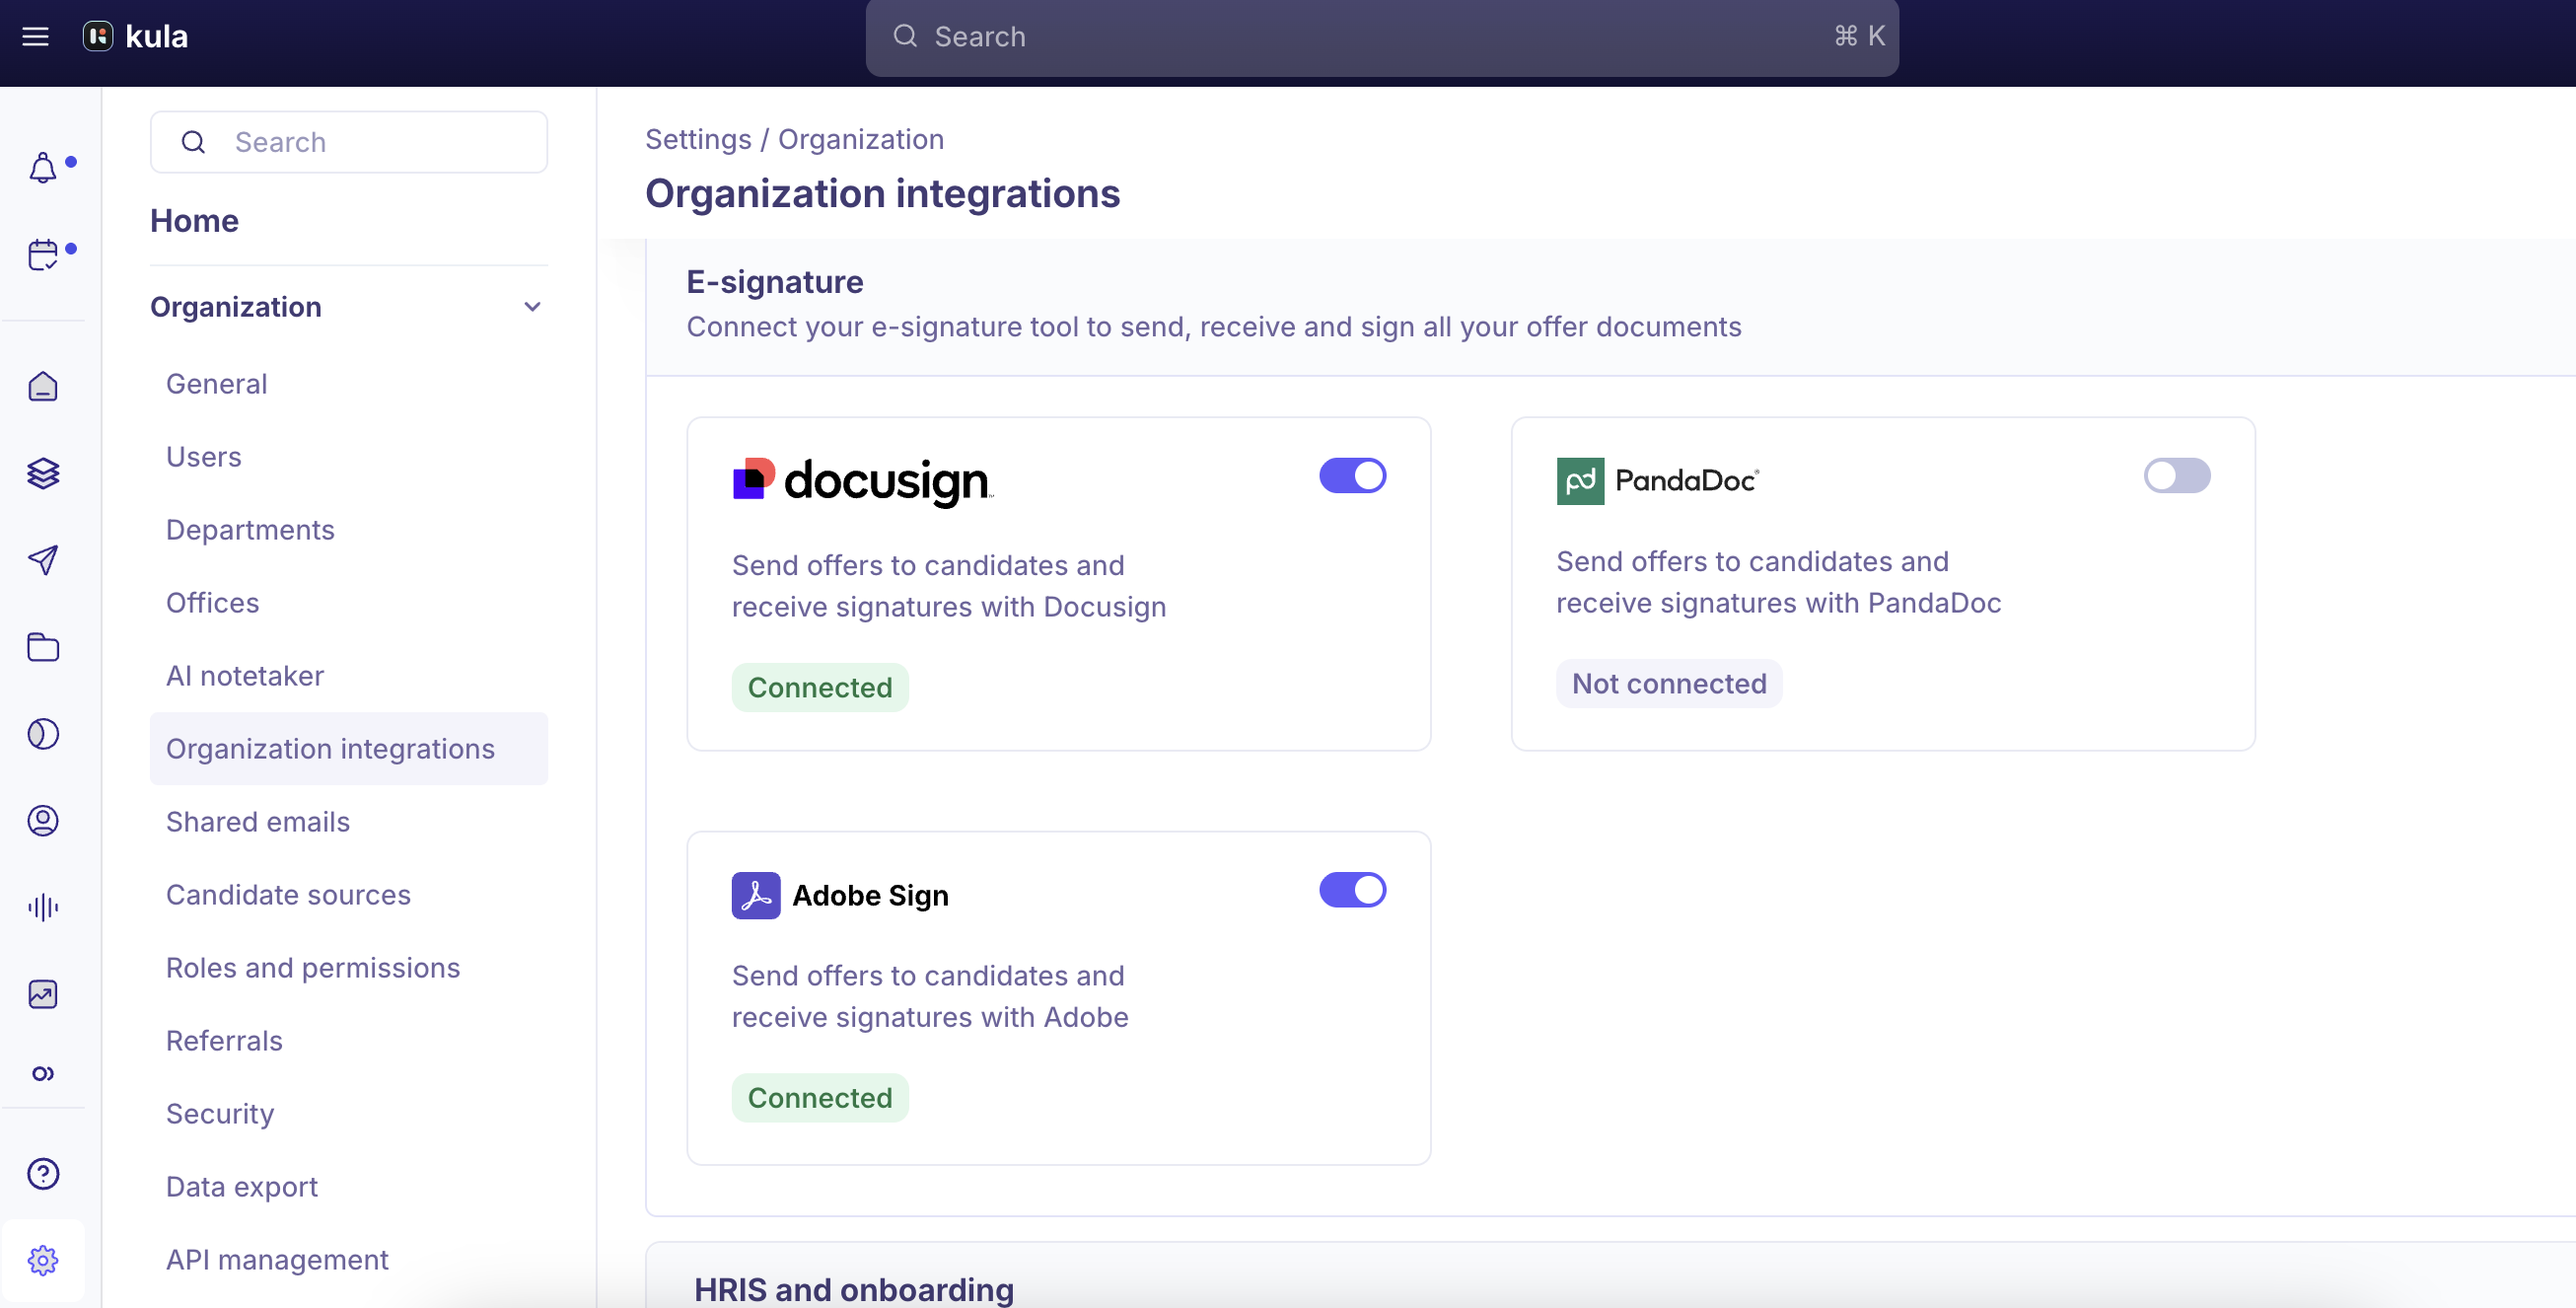Open AI notetaker settings
Image resolution: width=2576 pixels, height=1308 pixels.
[x=245, y=676]
